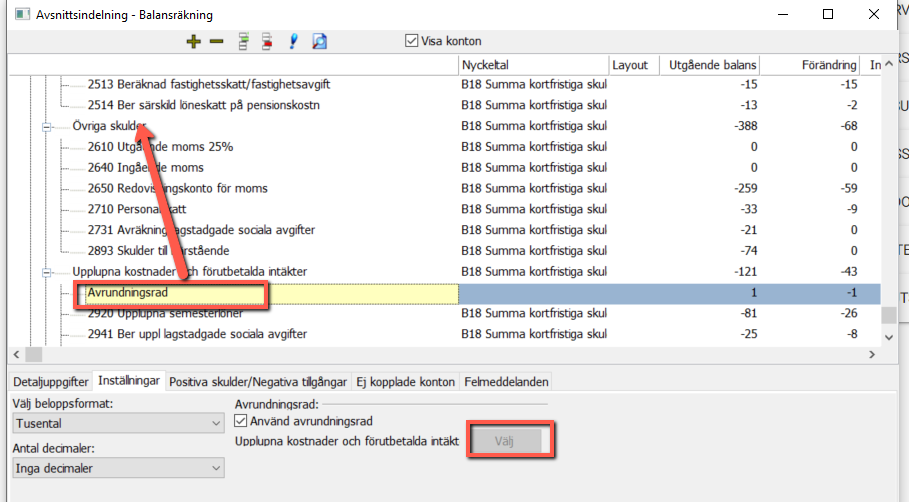The height and width of the screenshot is (502, 909).
Task: Click the horizontal scrollbar left arrow
Action: coord(16,354)
